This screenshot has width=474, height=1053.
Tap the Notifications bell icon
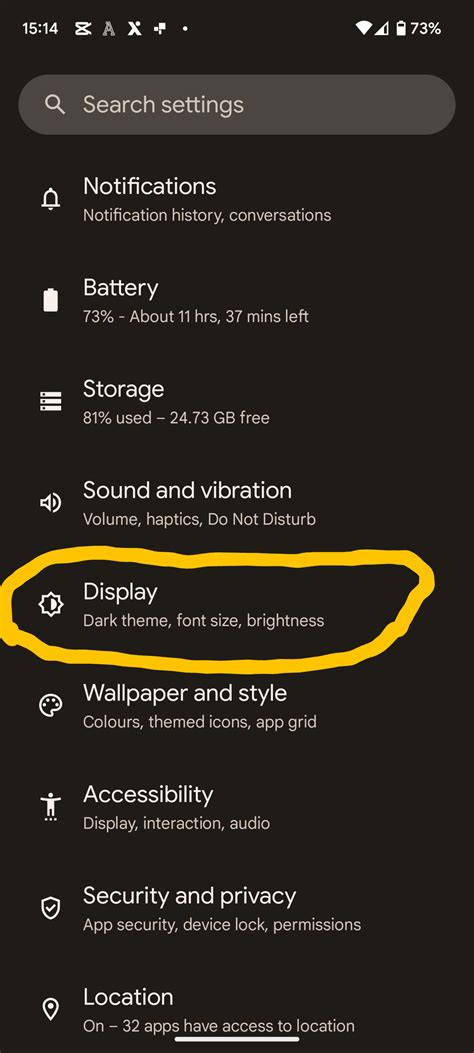click(x=51, y=199)
